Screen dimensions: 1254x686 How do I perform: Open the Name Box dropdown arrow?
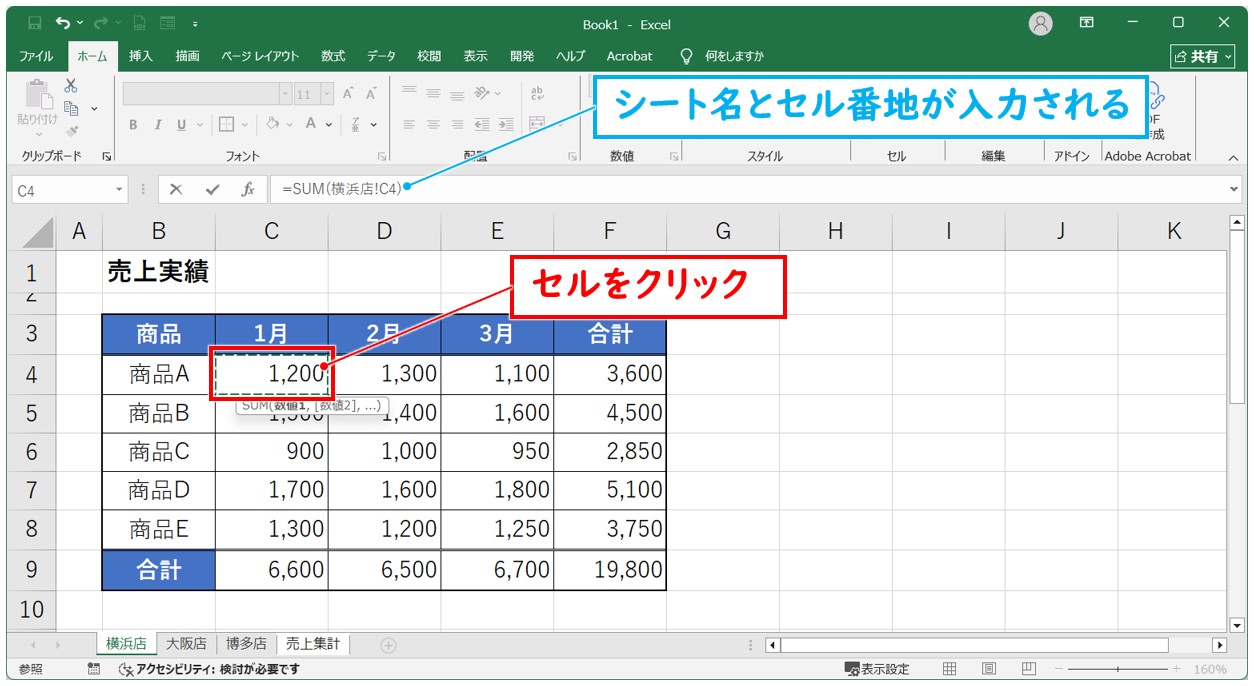tap(120, 189)
